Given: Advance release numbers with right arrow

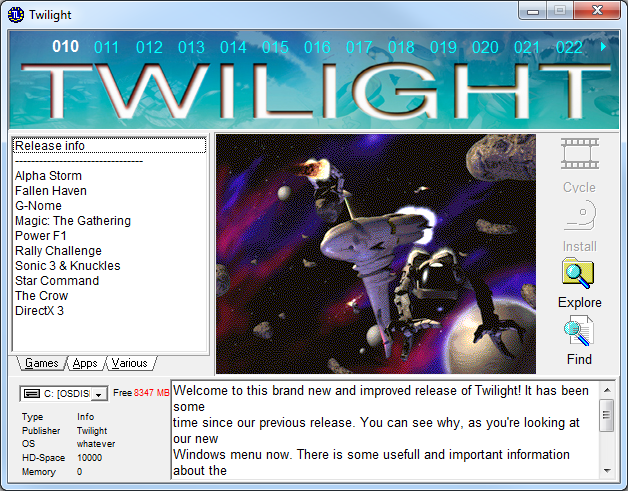Looking at the screenshot, I should pos(603,47).
